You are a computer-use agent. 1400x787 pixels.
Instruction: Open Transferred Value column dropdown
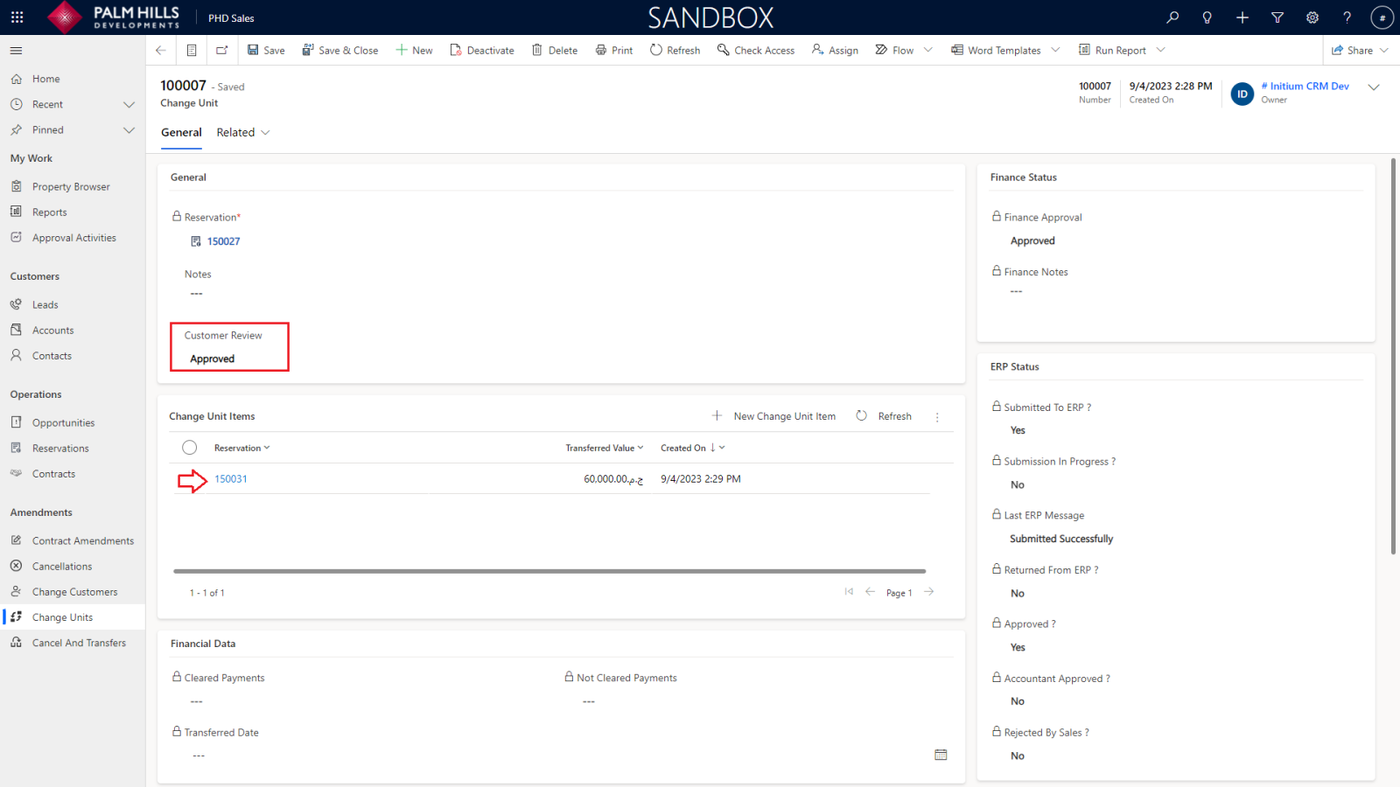tap(604, 448)
